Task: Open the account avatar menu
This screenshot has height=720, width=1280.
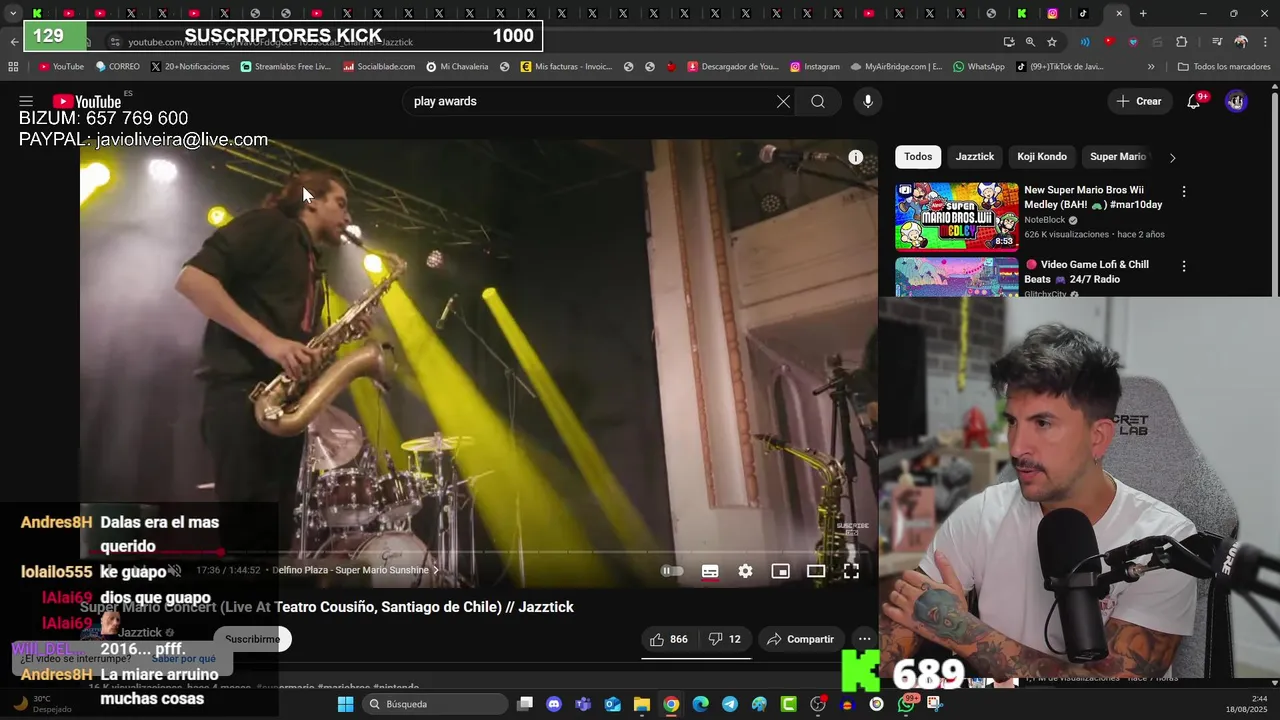Action: pos(1236,101)
